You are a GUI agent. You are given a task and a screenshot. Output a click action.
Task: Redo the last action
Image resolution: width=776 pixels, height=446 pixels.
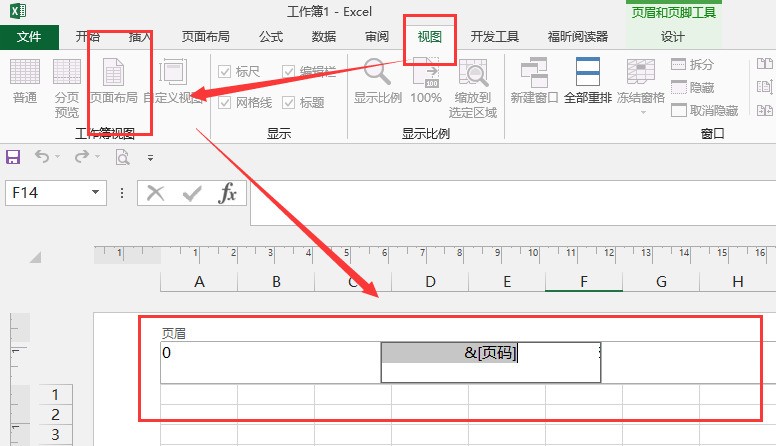click(81, 157)
